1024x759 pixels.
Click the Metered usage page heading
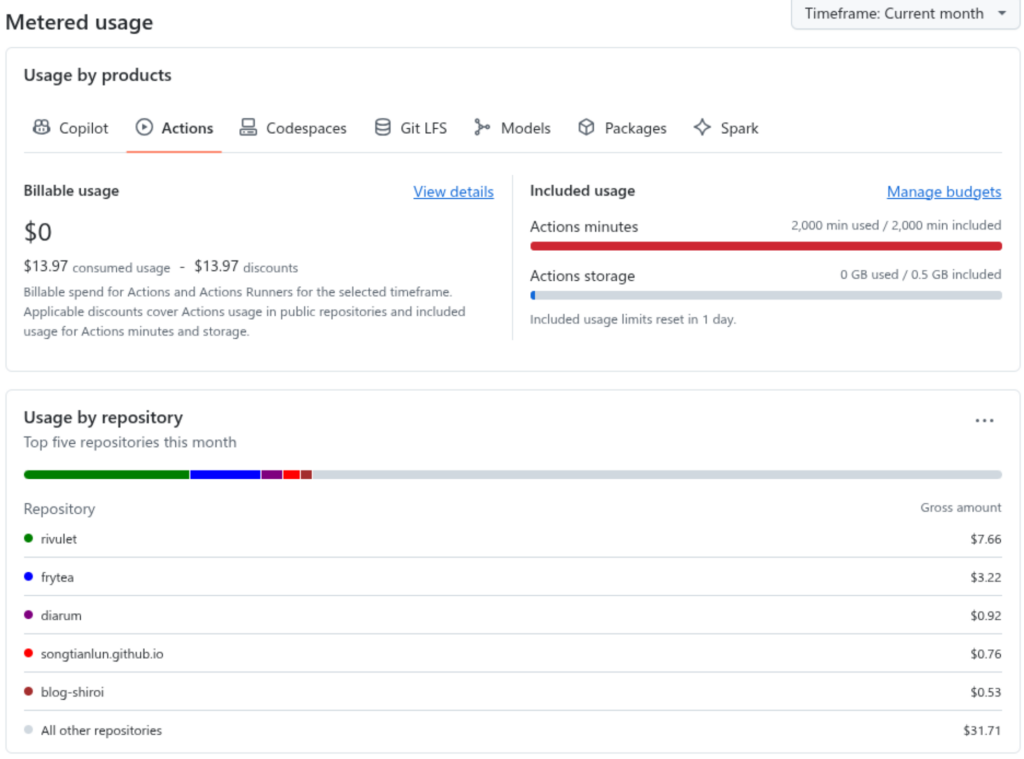79,22
